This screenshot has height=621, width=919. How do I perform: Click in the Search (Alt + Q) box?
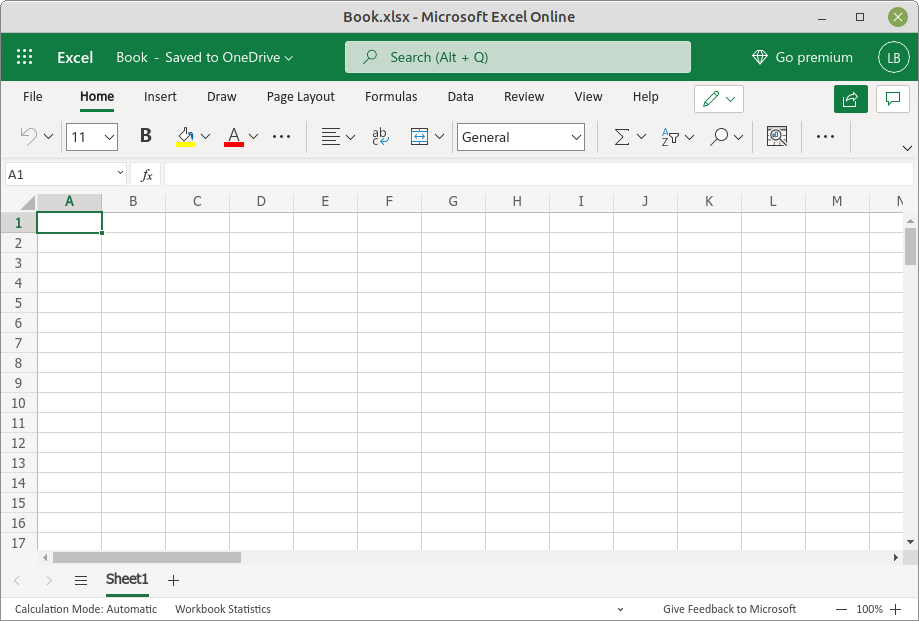pyautogui.click(x=518, y=57)
